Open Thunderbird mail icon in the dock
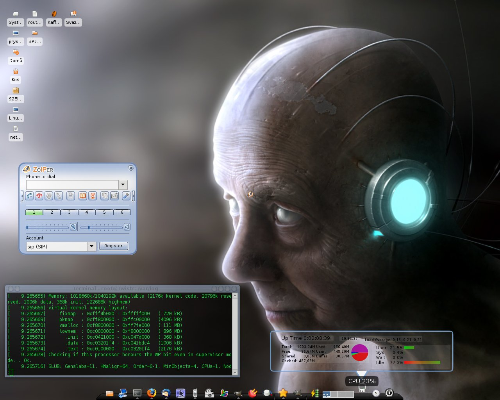 166,393
